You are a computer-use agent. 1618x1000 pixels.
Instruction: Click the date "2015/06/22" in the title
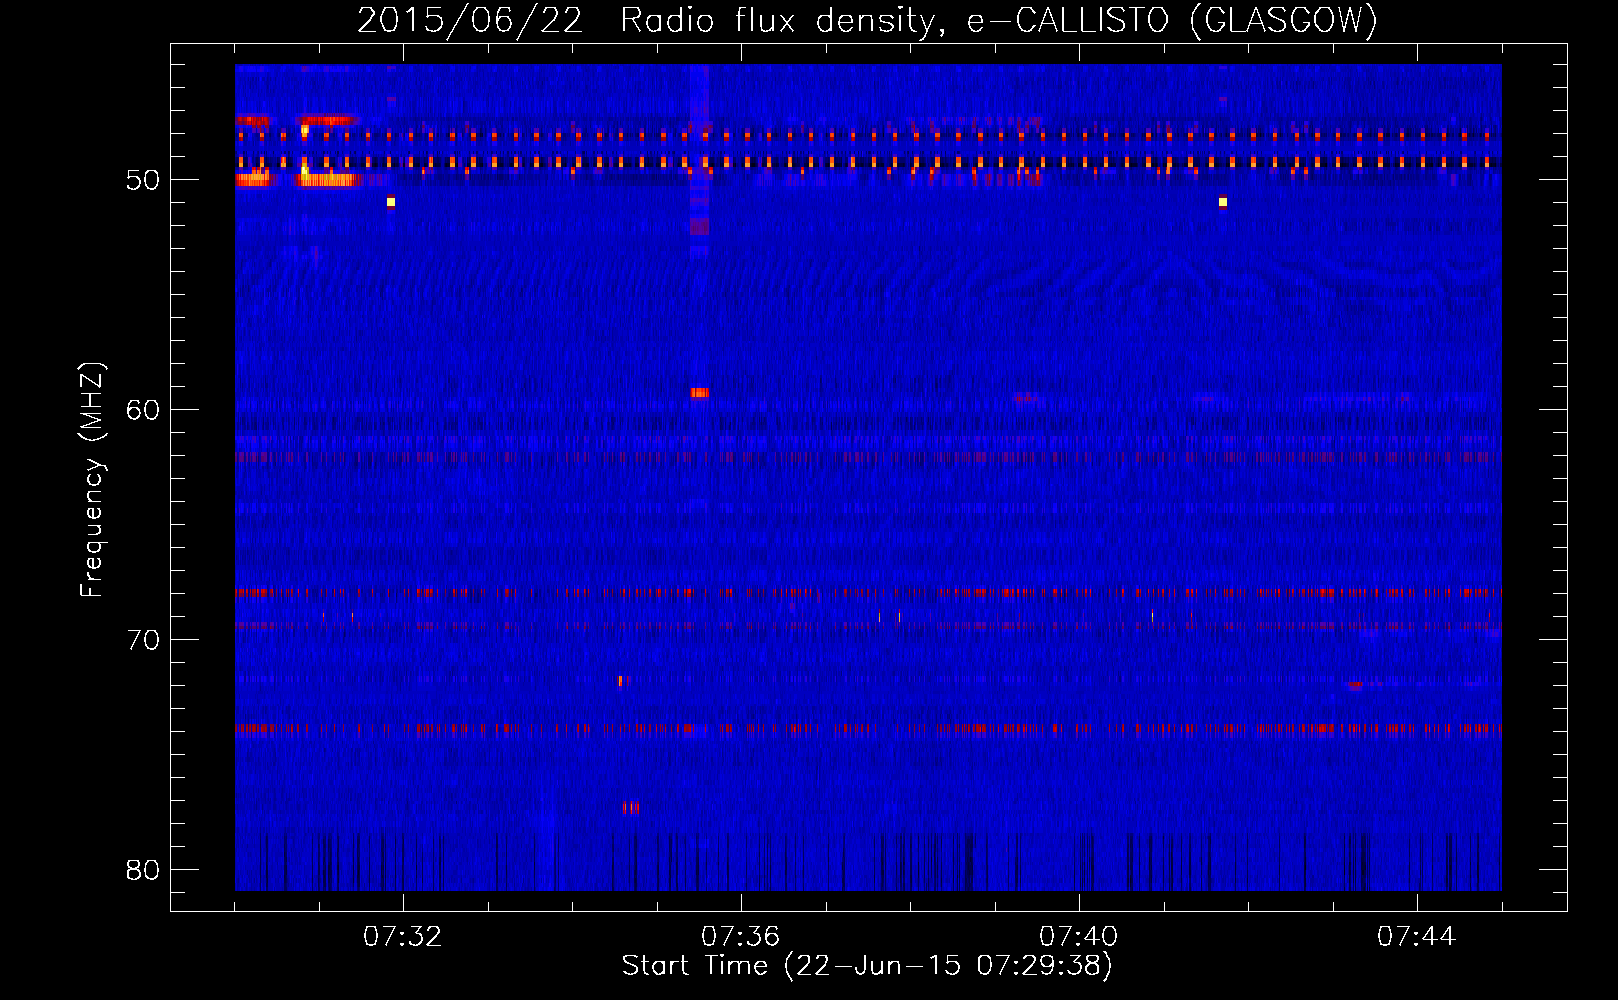470,20
